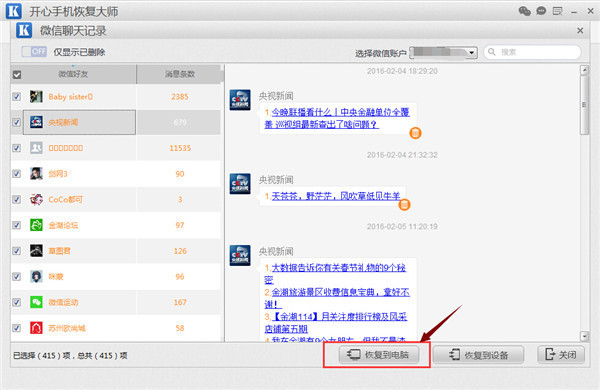Click the red 苏州欧尚城 icon

pyautogui.click(x=36, y=328)
